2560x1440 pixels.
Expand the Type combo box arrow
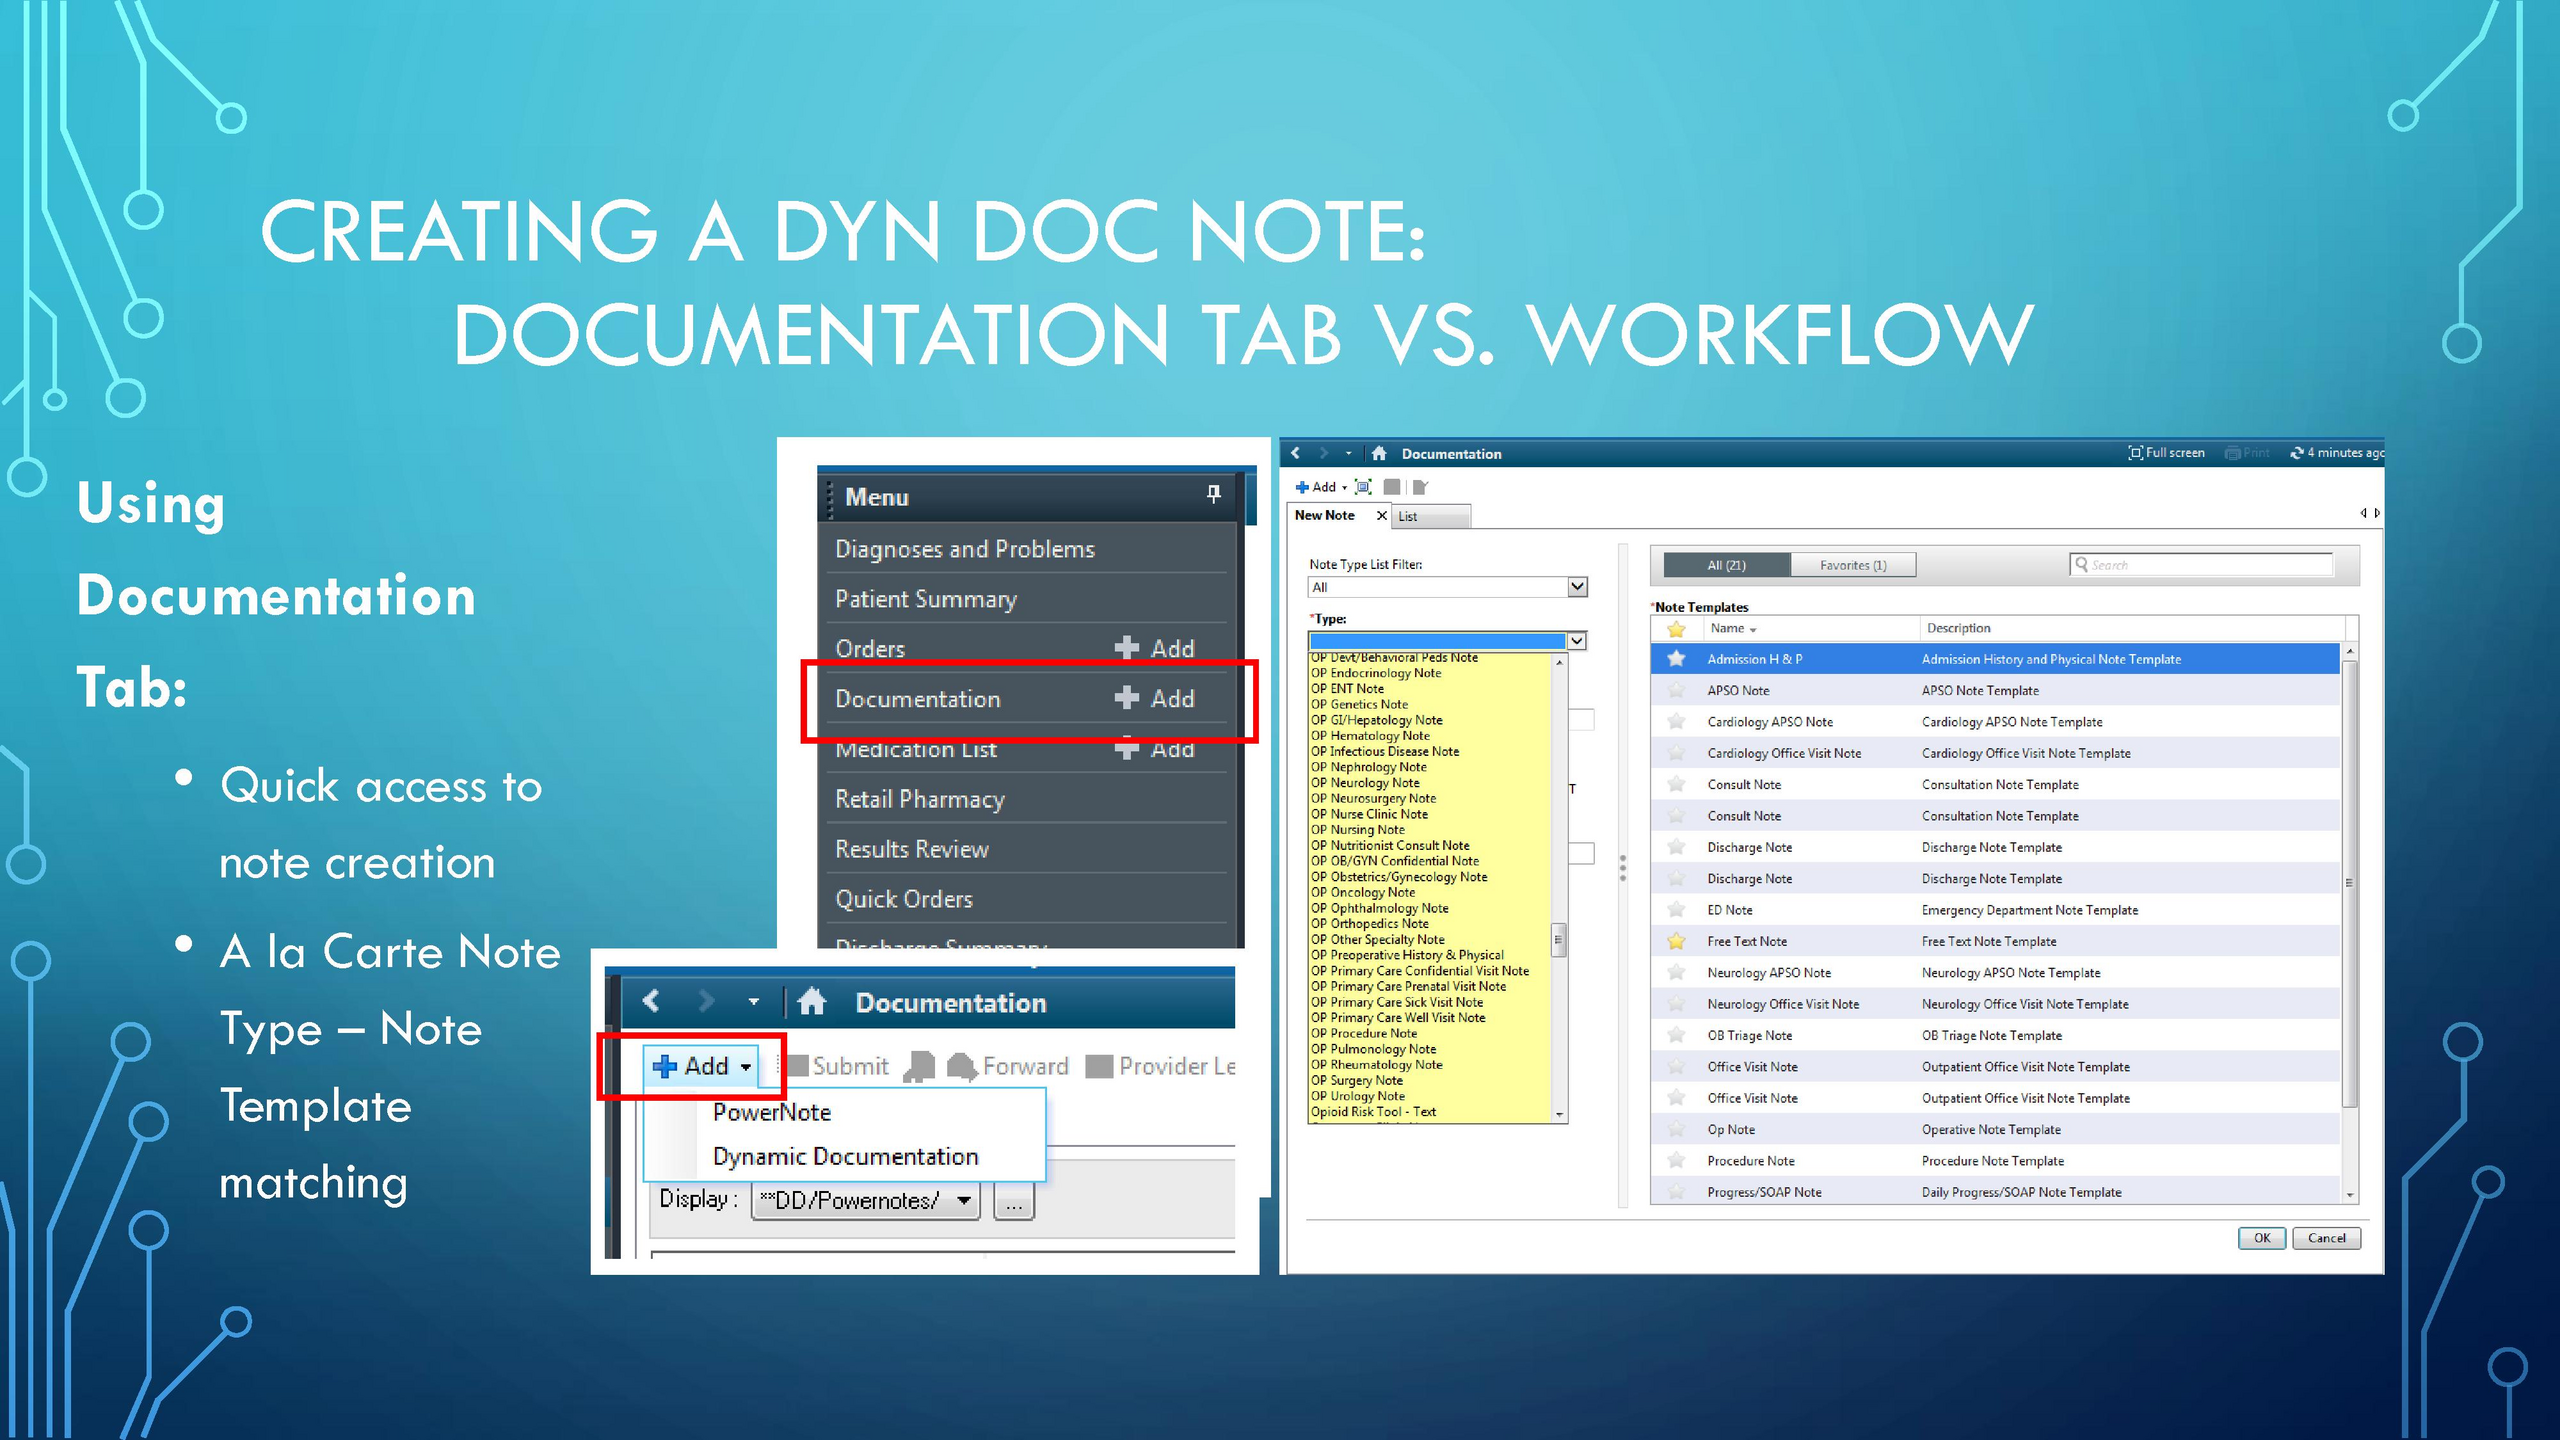tap(1577, 641)
